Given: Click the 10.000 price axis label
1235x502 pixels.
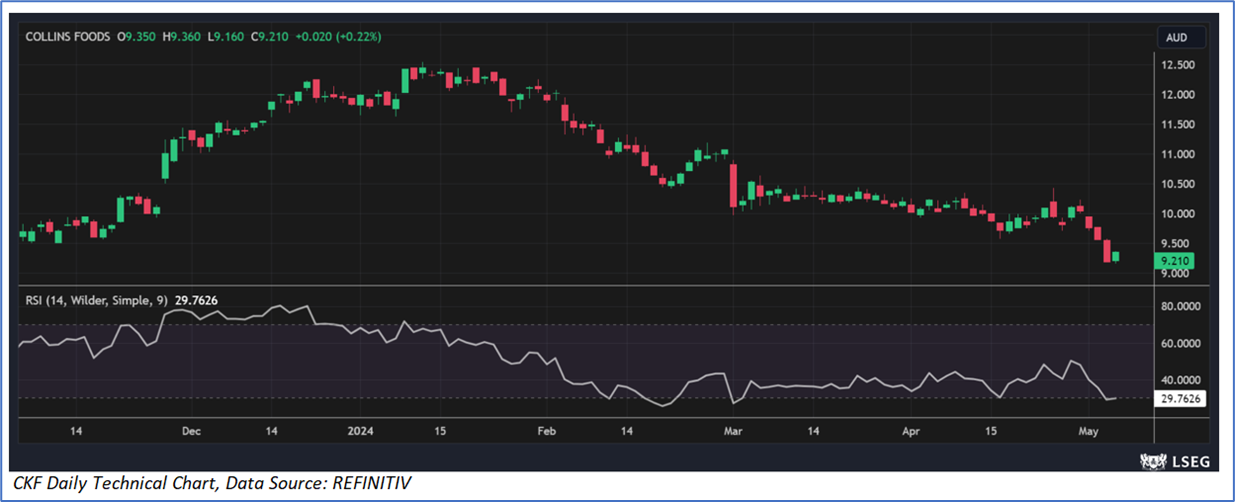Looking at the screenshot, I should point(1178,214).
